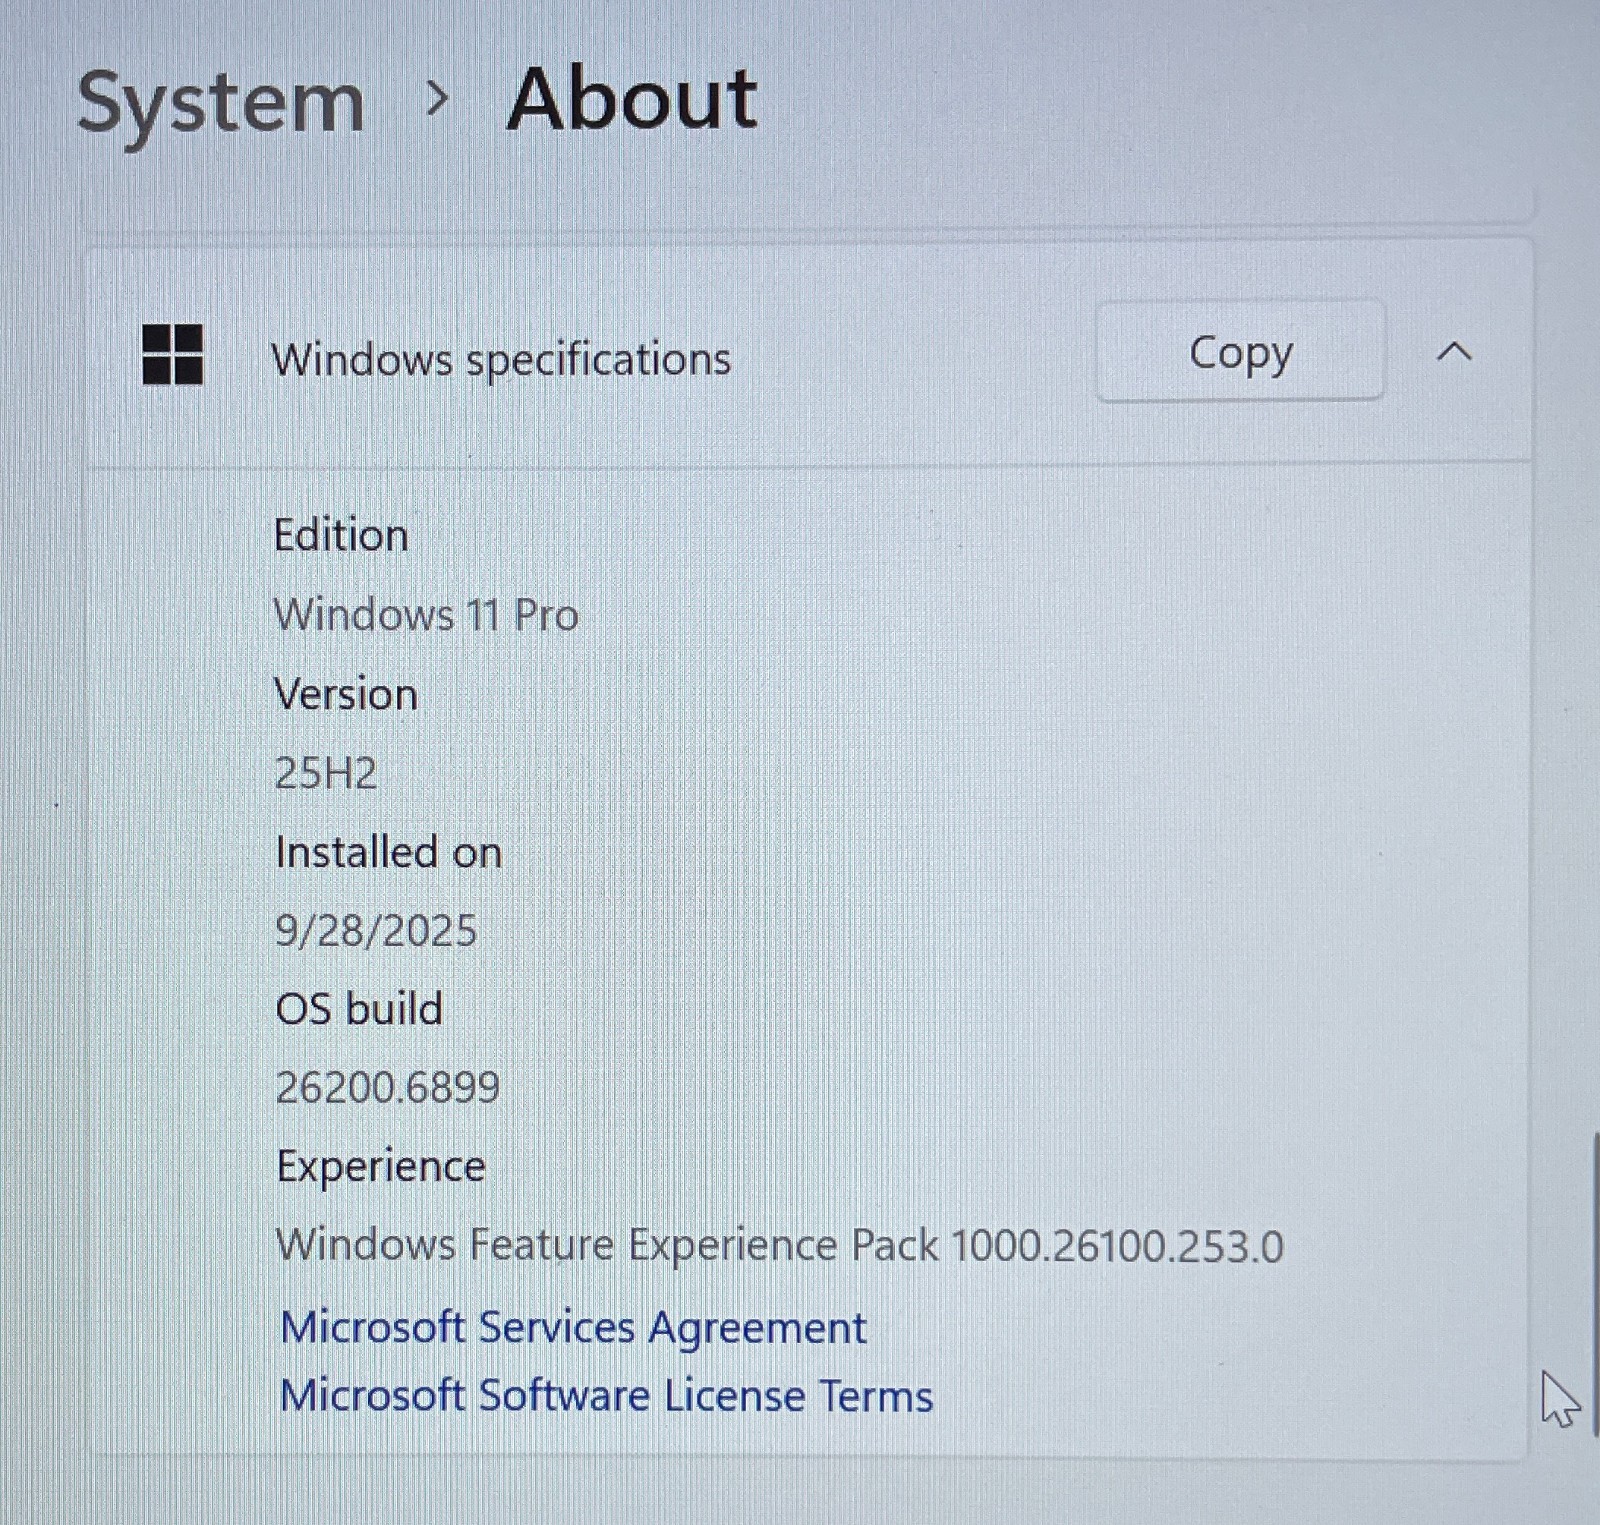Select the install date '9/28/2025'
The width and height of the screenshot is (1600, 1525).
pos(376,931)
